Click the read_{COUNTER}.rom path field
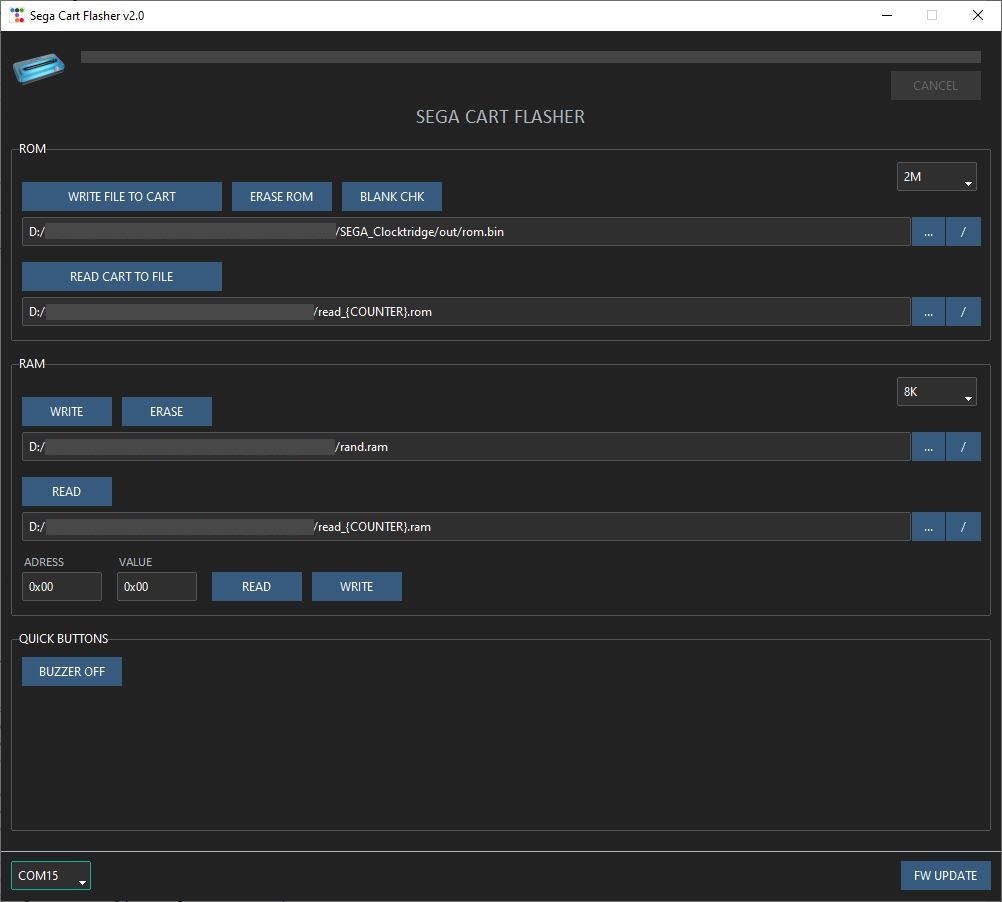The width and height of the screenshot is (1002, 902). (x=466, y=312)
